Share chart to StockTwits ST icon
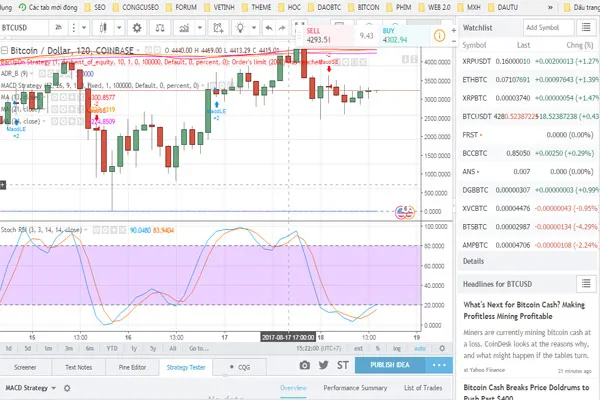 click(342, 365)
